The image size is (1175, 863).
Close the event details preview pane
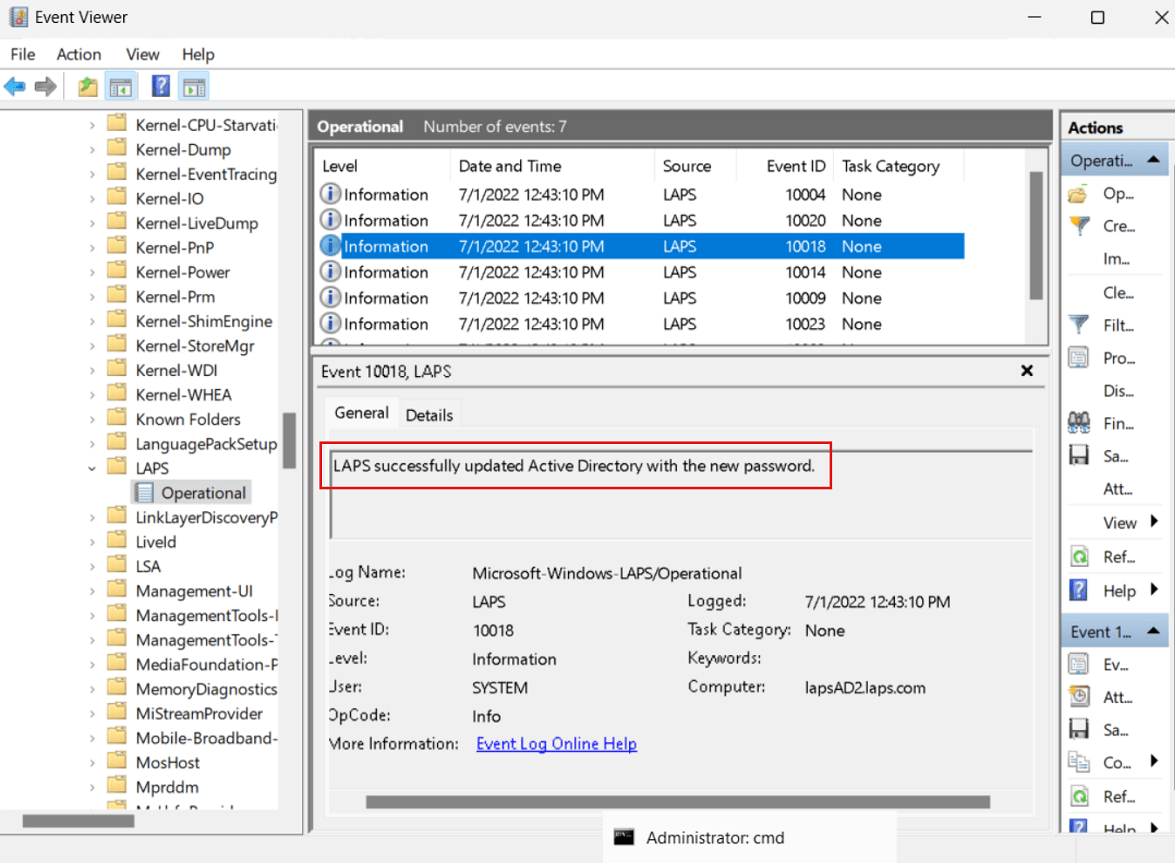point(1026,370)
